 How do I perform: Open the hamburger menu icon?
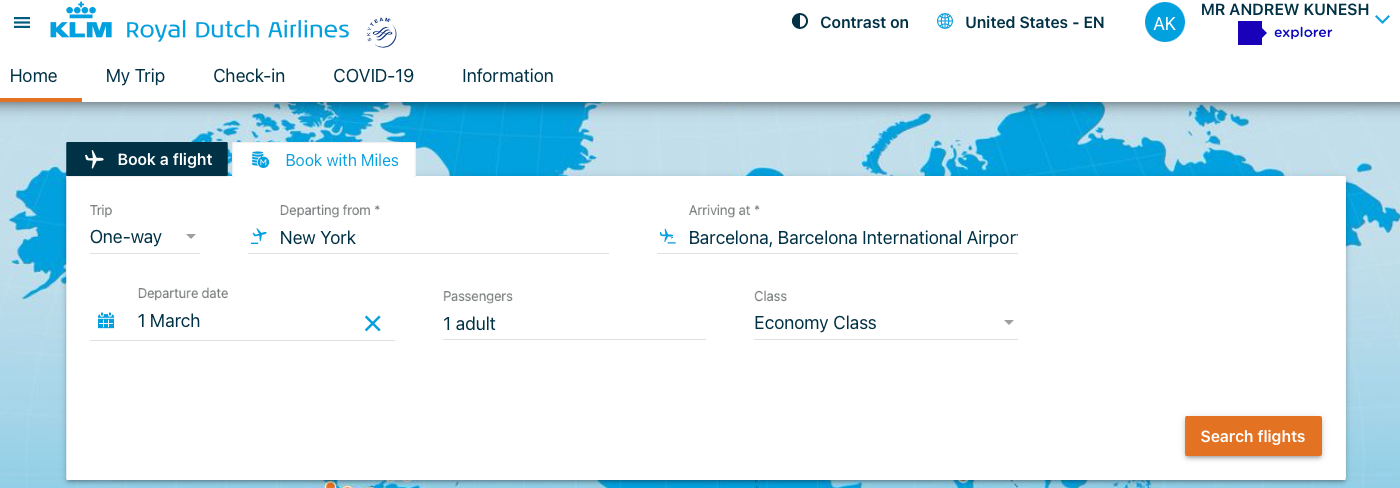(22, 23)
